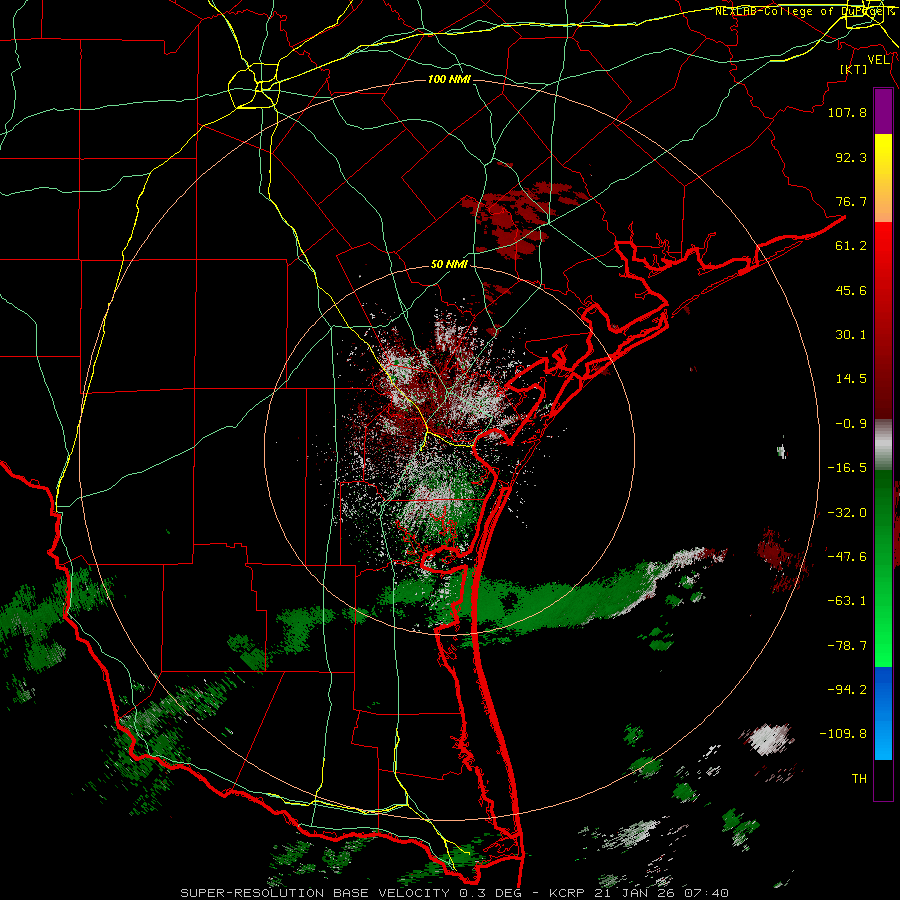Click the purple segment of the color bar

pyautogui.click(x=883, y=112)
